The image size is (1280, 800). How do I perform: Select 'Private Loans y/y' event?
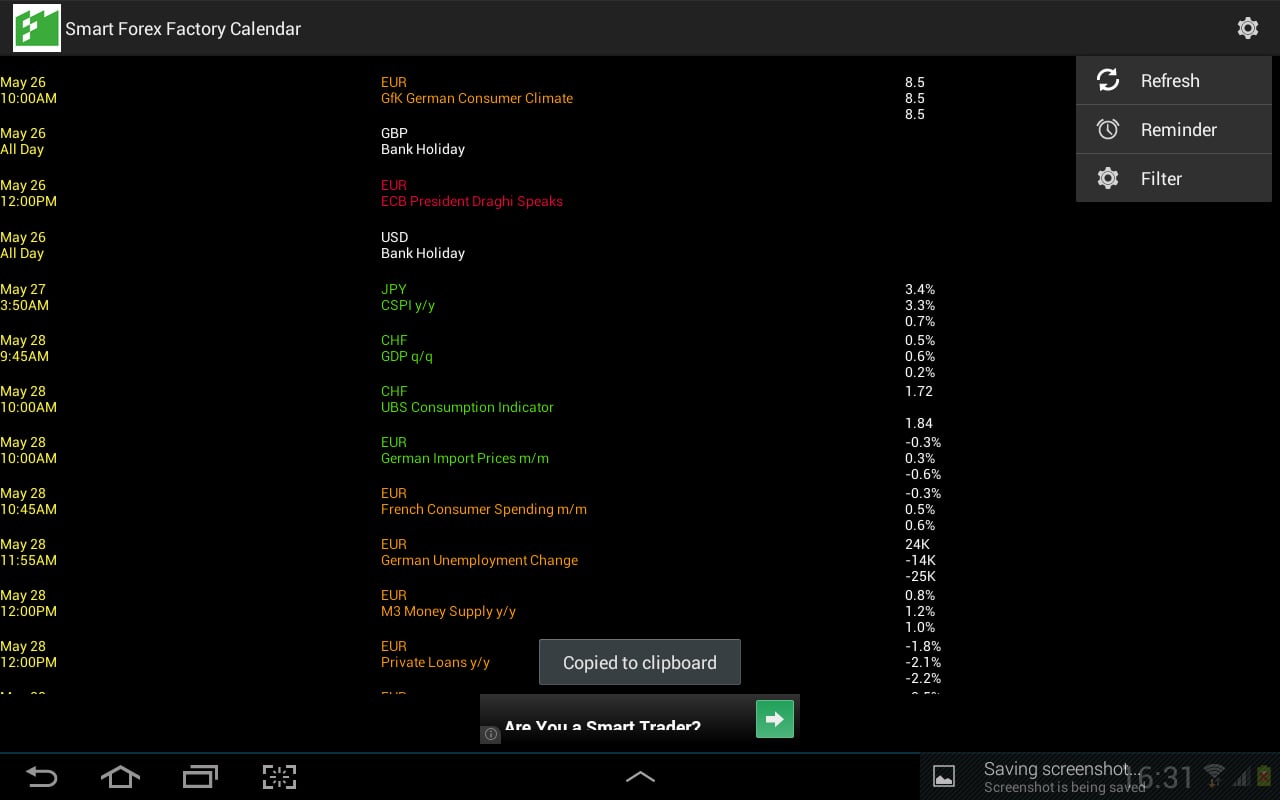[x=436, y=662]
